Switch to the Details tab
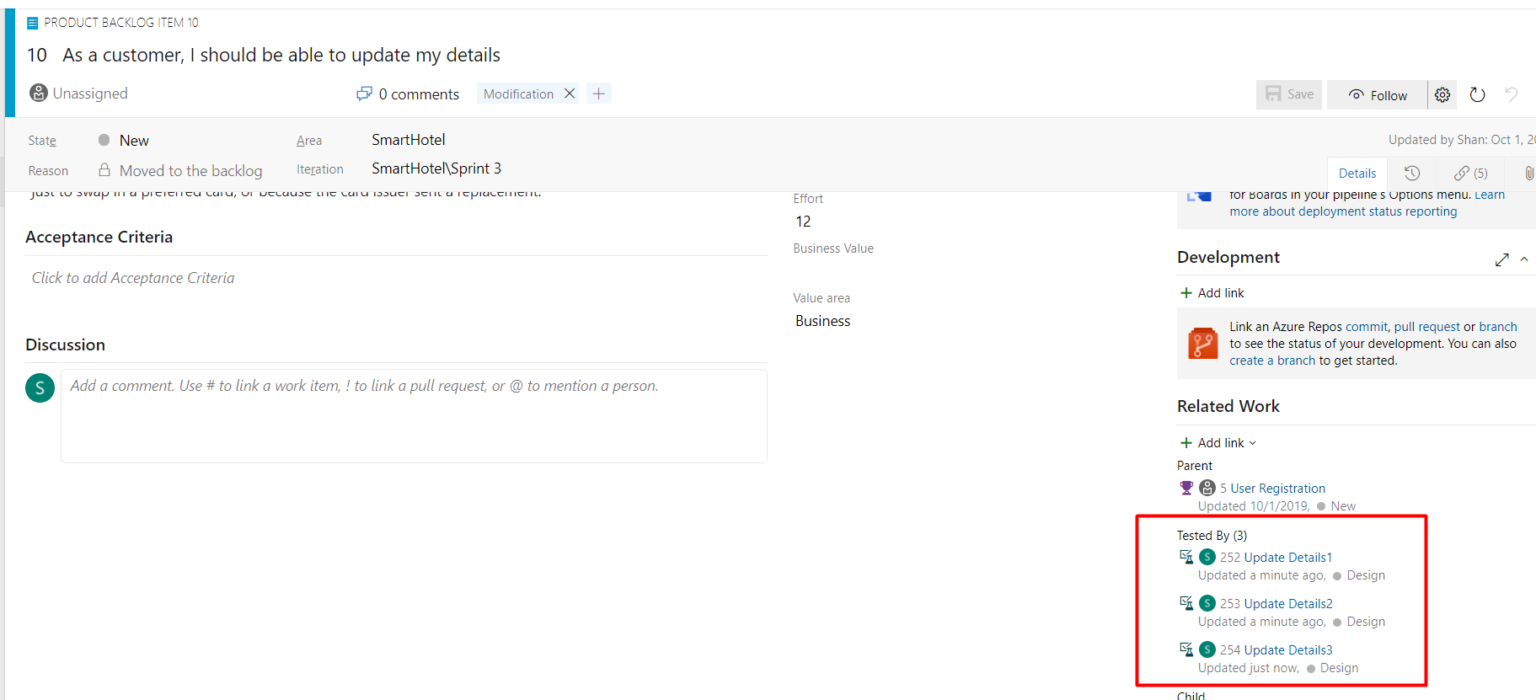The image size is (1536, 700). (x=1357, y=173)
